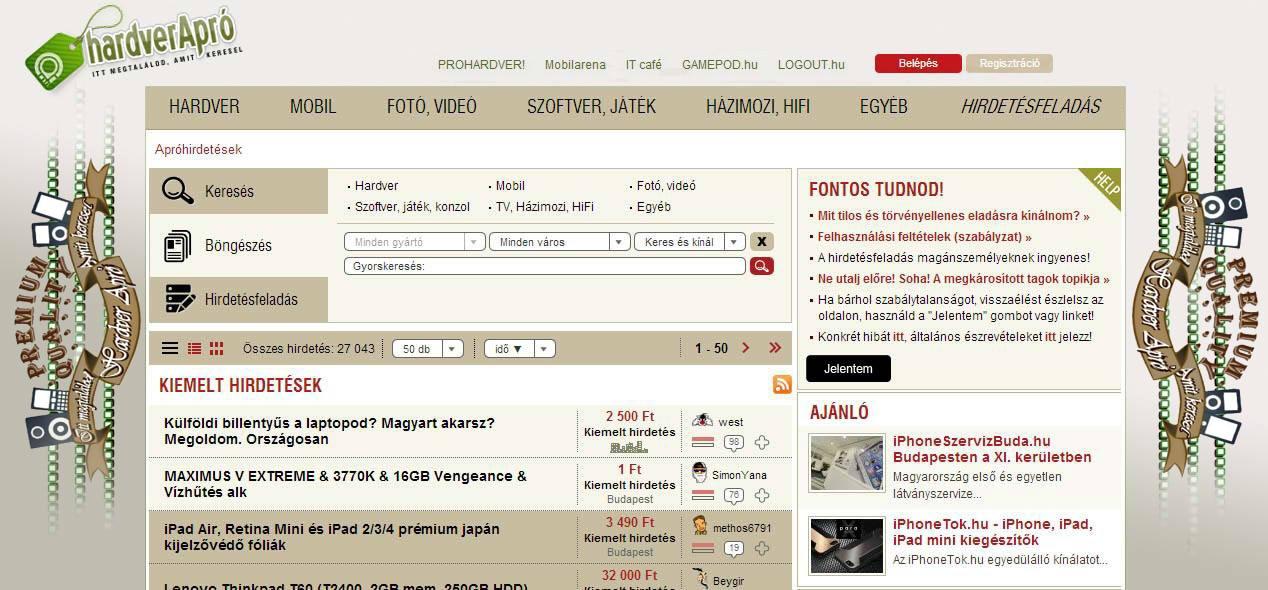The height and width of the screenshot is (590, 1268).
Task: Open HARDVER main menu
Action: 204,107
